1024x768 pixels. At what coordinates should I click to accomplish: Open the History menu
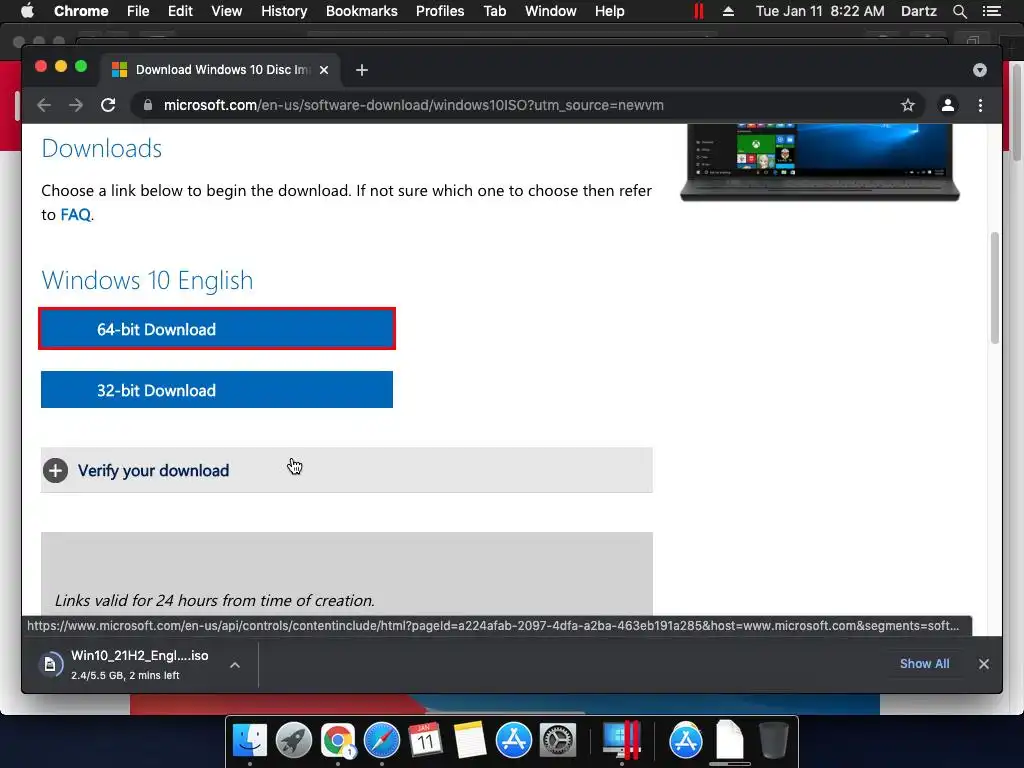tap(283, 11)
